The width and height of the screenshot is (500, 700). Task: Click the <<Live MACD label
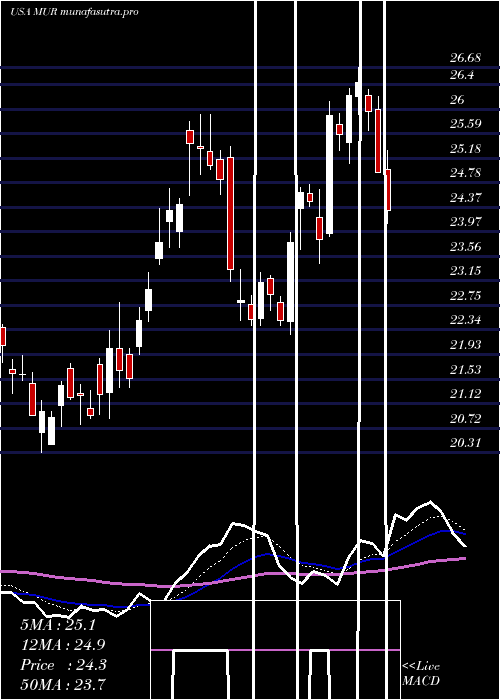(421, 673)
